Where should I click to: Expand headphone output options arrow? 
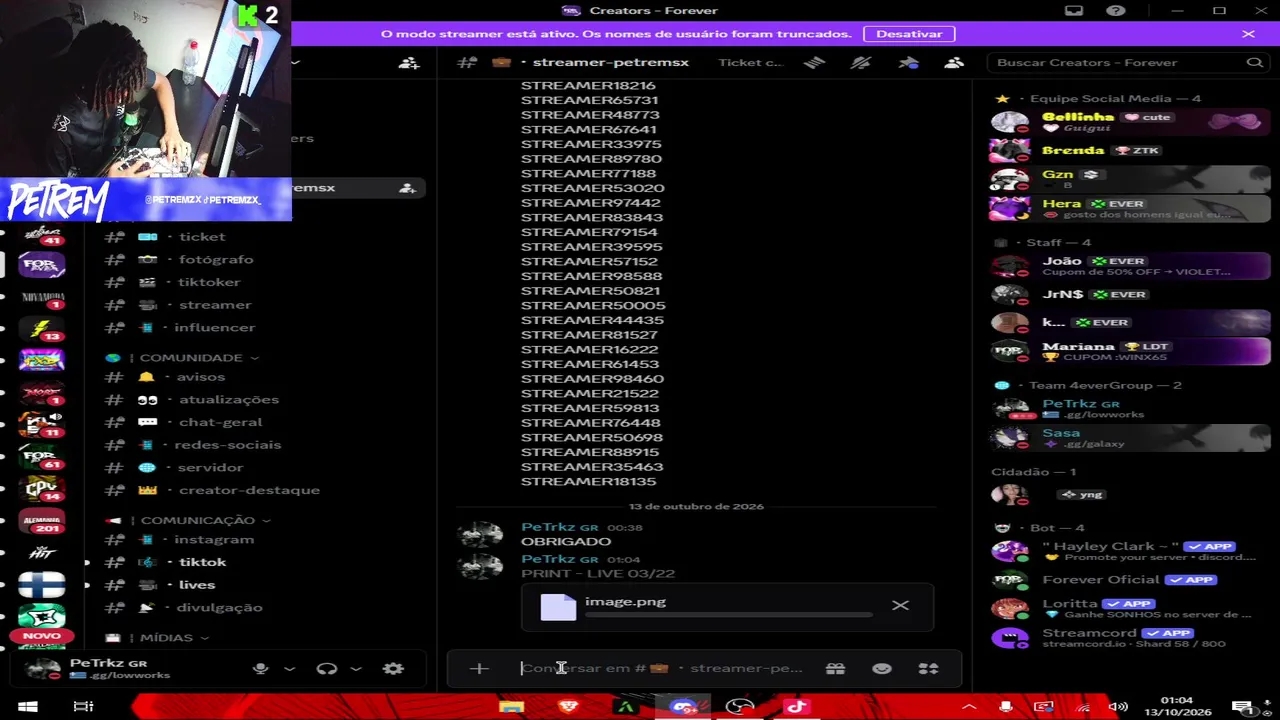pyautogui.click(x=355, y=668)
